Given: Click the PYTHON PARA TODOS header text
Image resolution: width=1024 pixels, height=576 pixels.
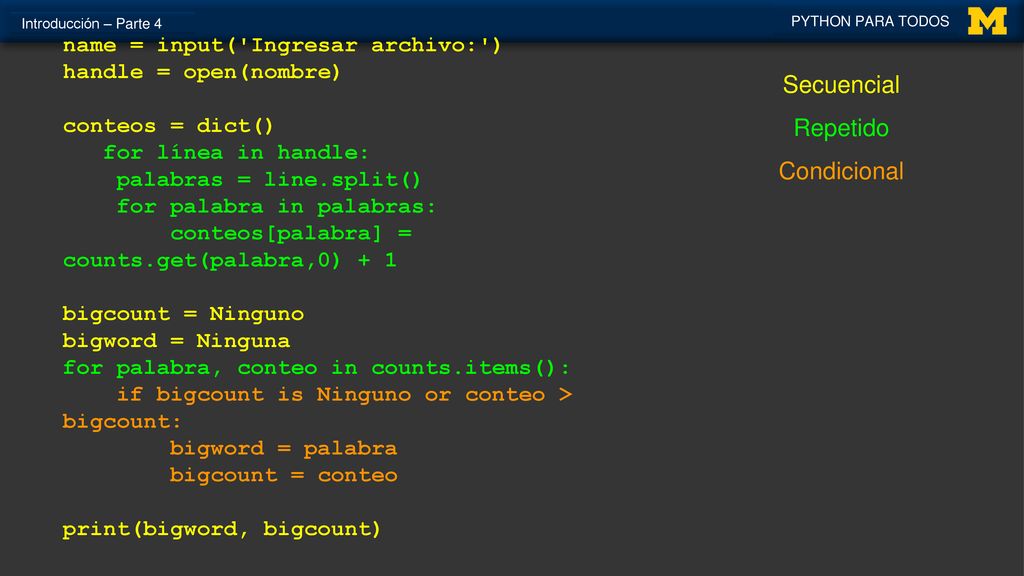Looking at the screenshot, I should (870, 22).
